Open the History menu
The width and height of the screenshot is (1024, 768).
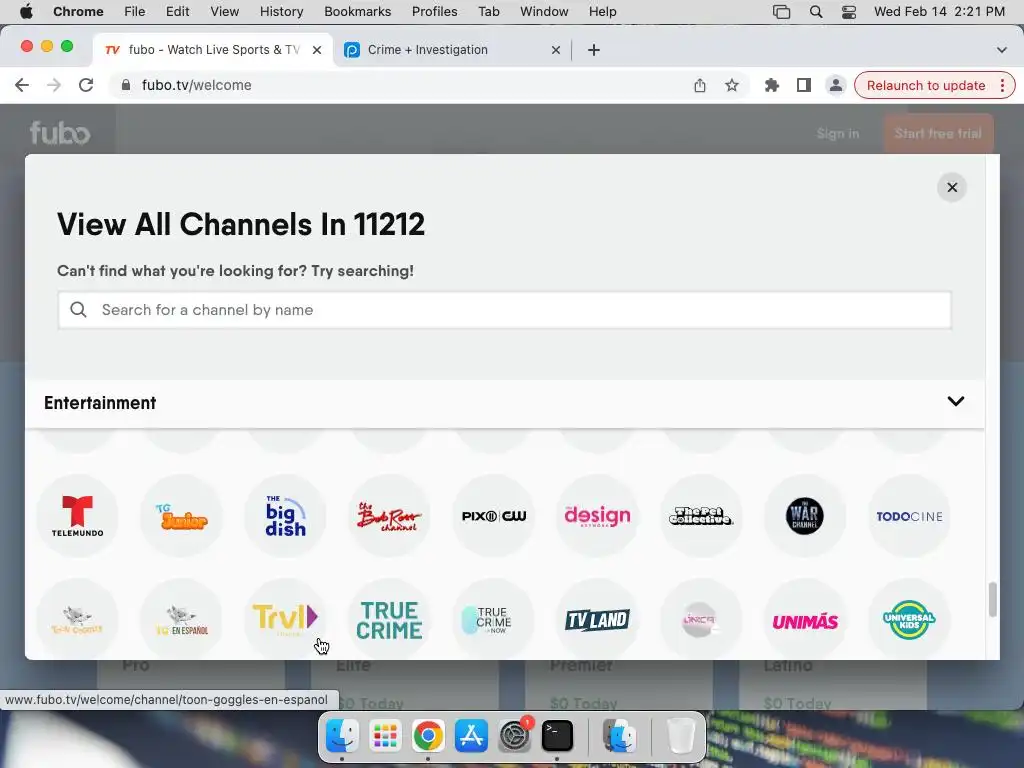[281, 11]
